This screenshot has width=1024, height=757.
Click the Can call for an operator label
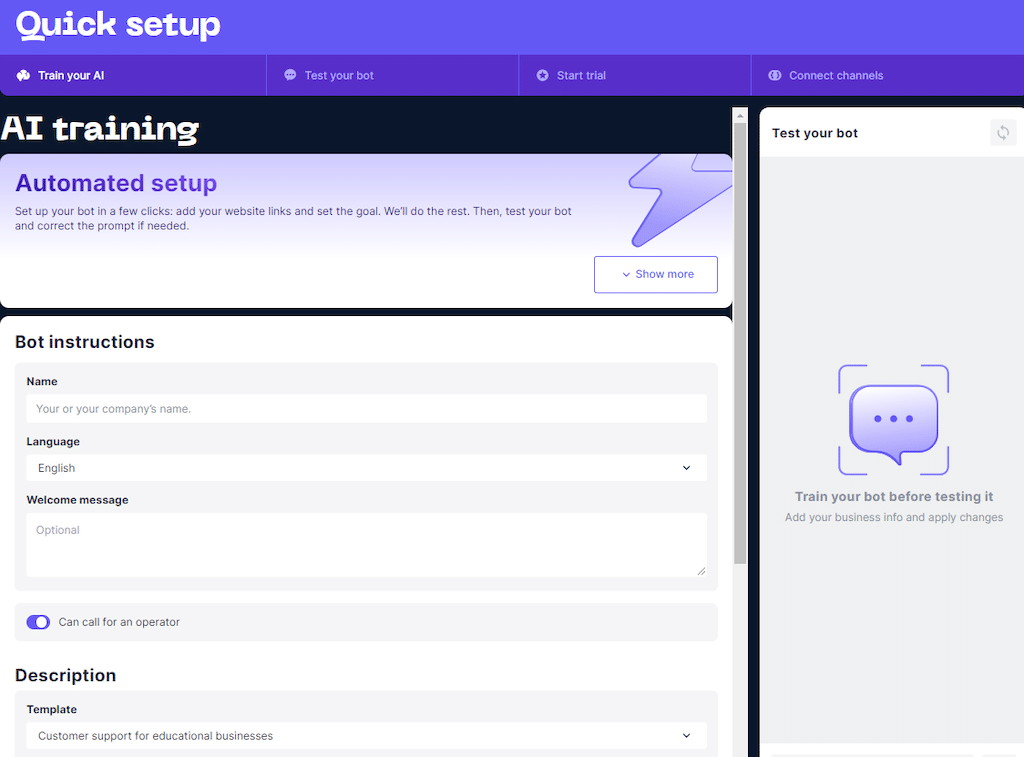tap(119, 622)
